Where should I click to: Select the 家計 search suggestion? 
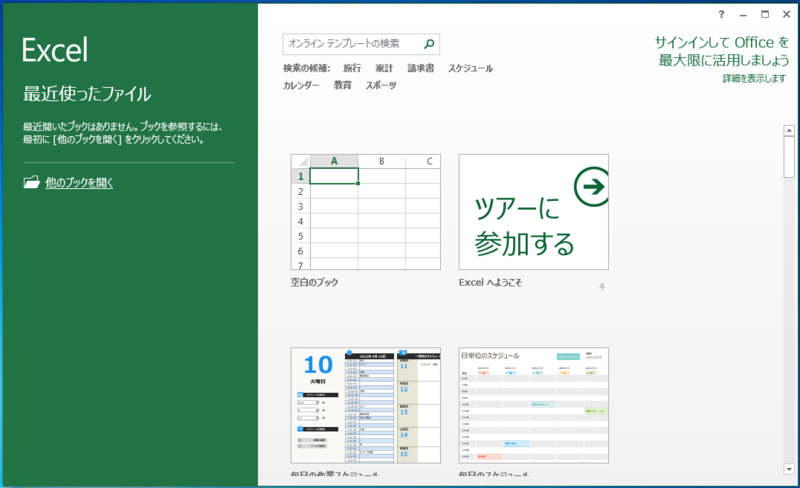click(384, 68)
